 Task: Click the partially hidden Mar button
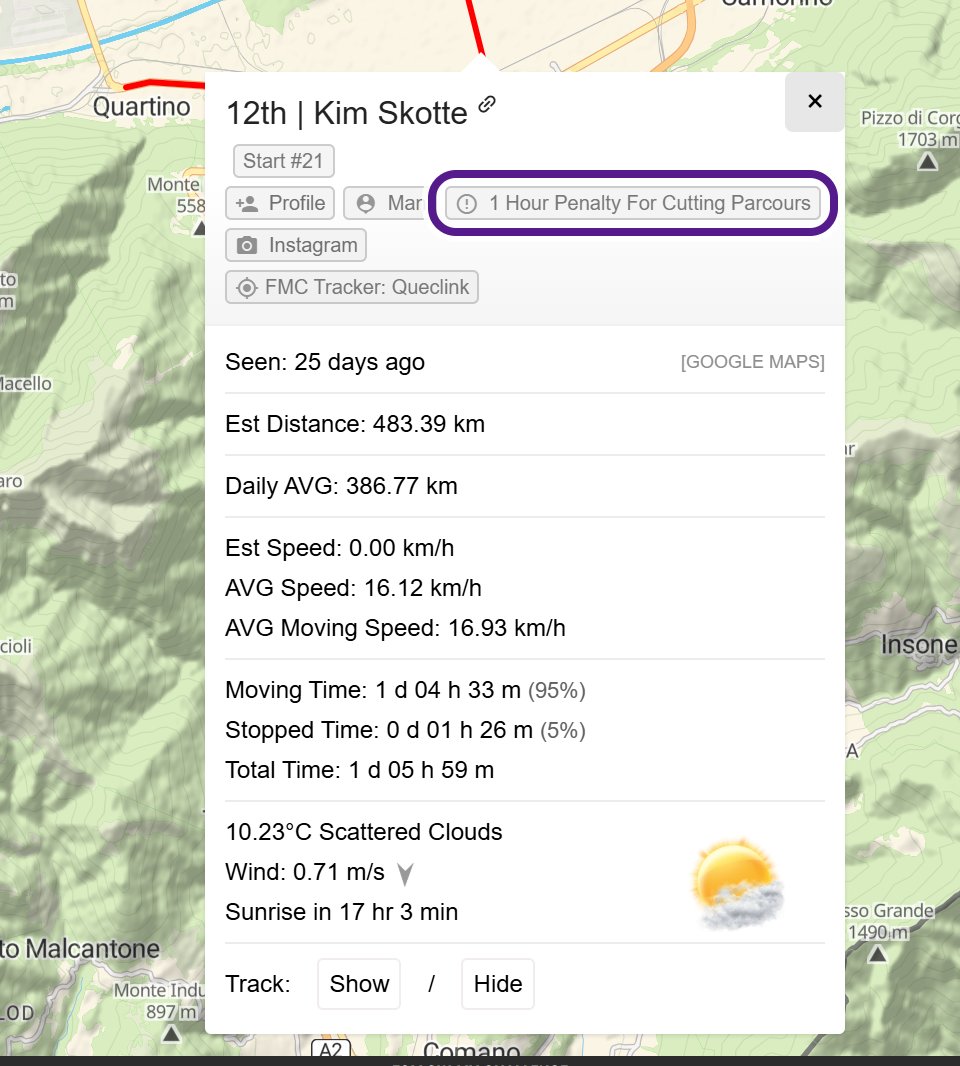(x=385, y=203)
